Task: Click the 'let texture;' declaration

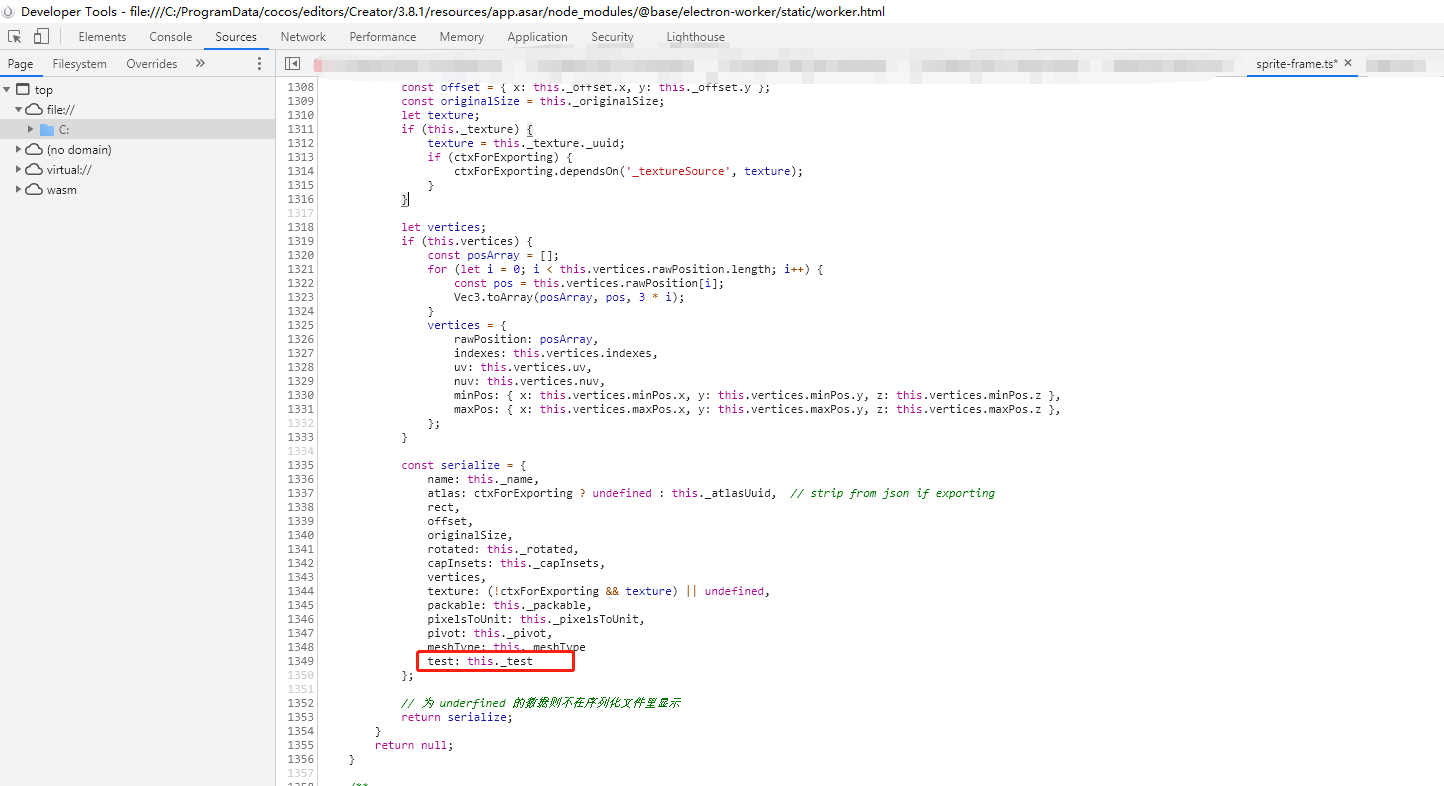Action: point(441,115)
